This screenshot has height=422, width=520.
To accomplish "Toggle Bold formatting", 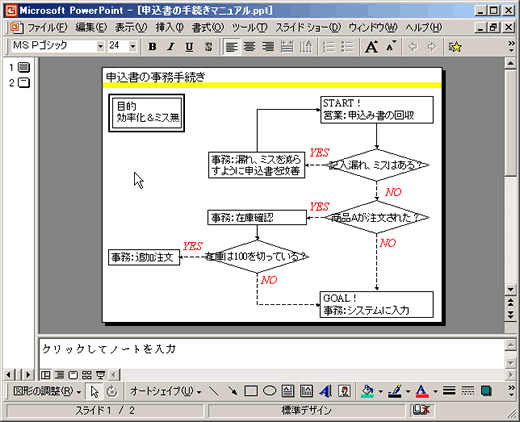I will [x=152, y=47].
